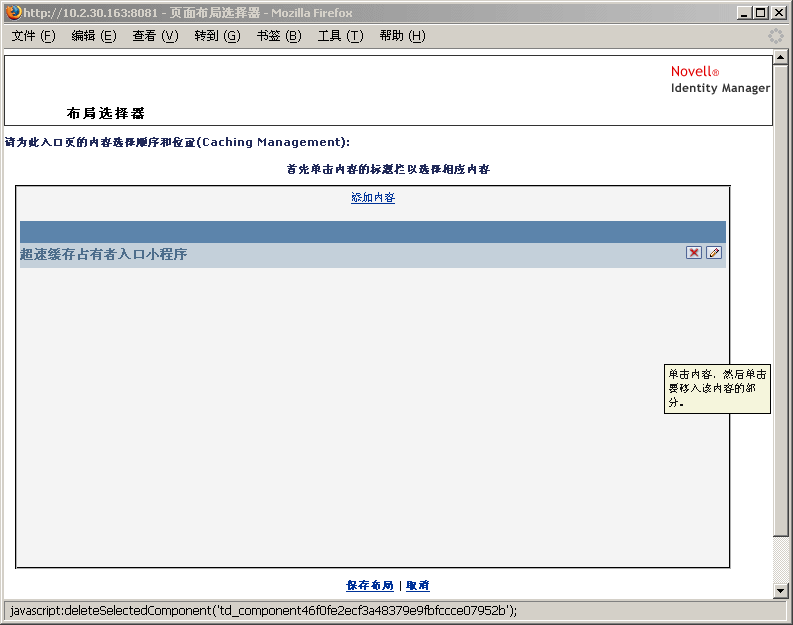Click the scrollbar up arrow

click(x=780, y=57)
